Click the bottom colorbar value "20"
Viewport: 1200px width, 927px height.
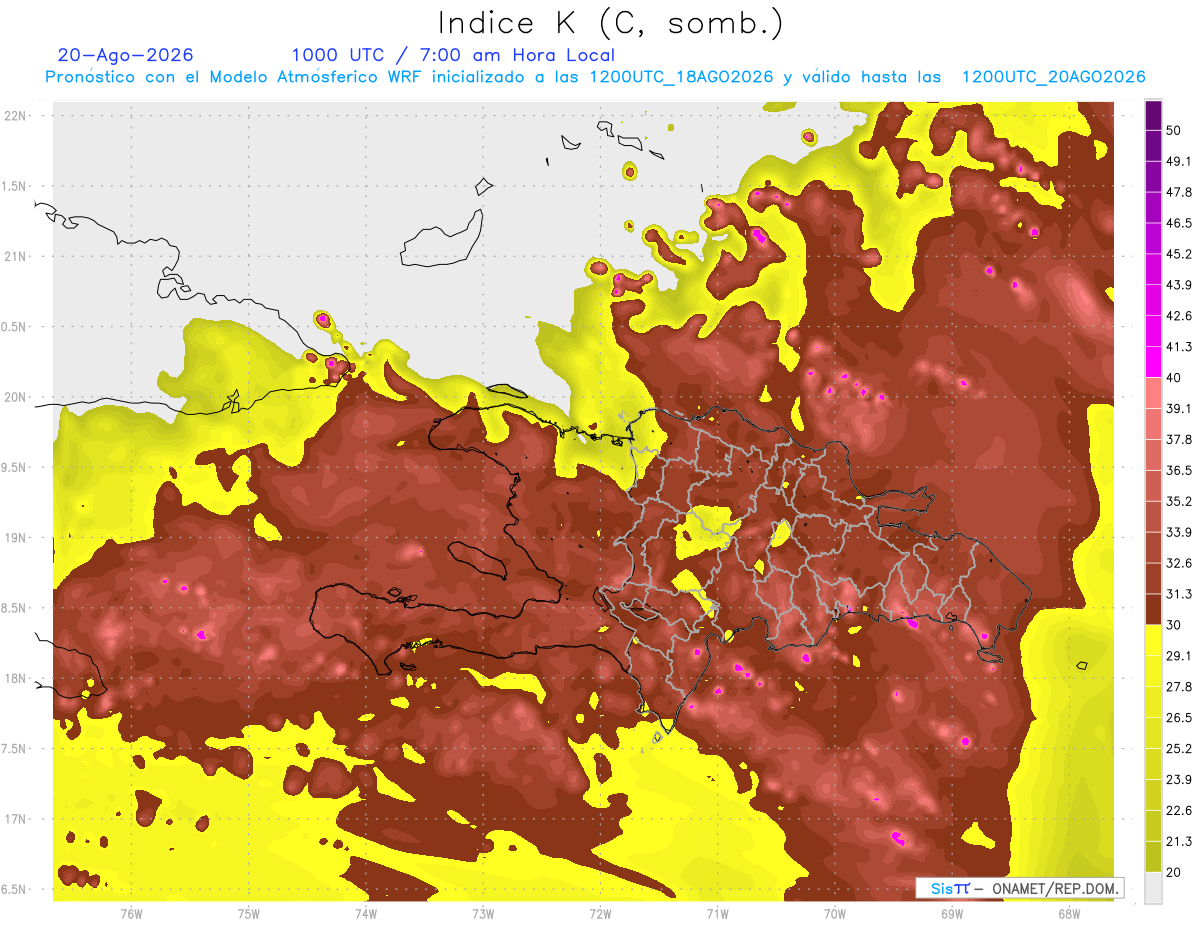(x=1173, y=872)
